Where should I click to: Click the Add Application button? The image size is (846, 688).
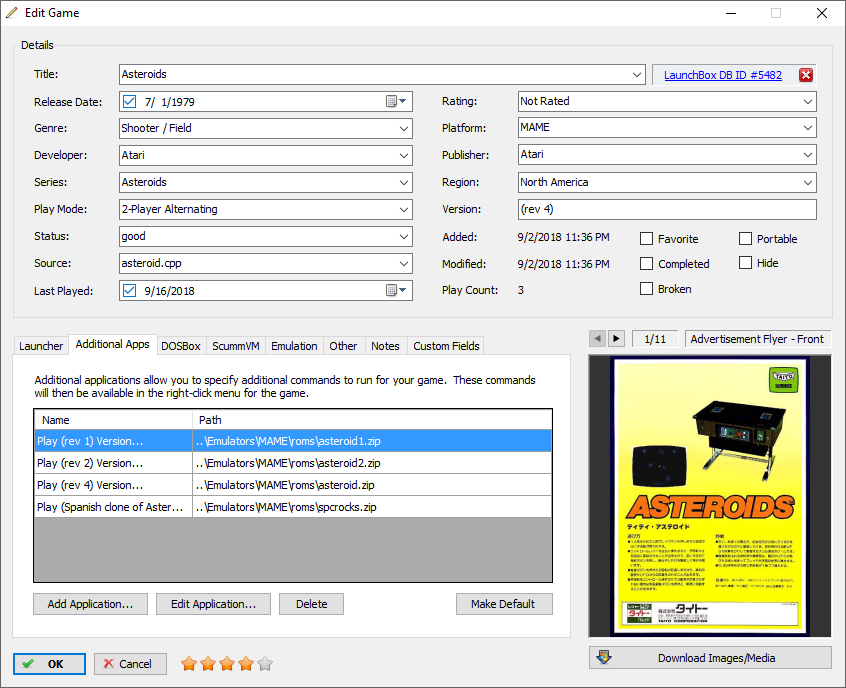click(90, 604)
